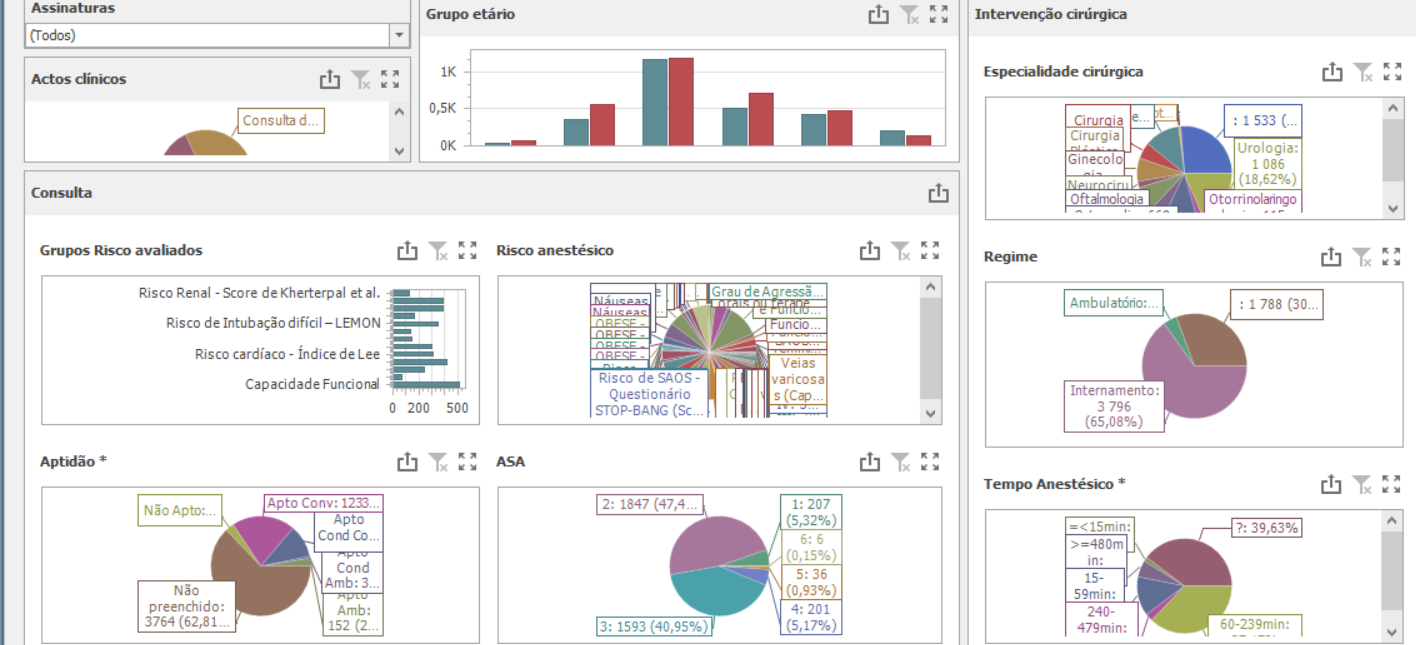Export the ASA pie chart
The width and height of the screenshot is (1416, 645).
(870, 462)
